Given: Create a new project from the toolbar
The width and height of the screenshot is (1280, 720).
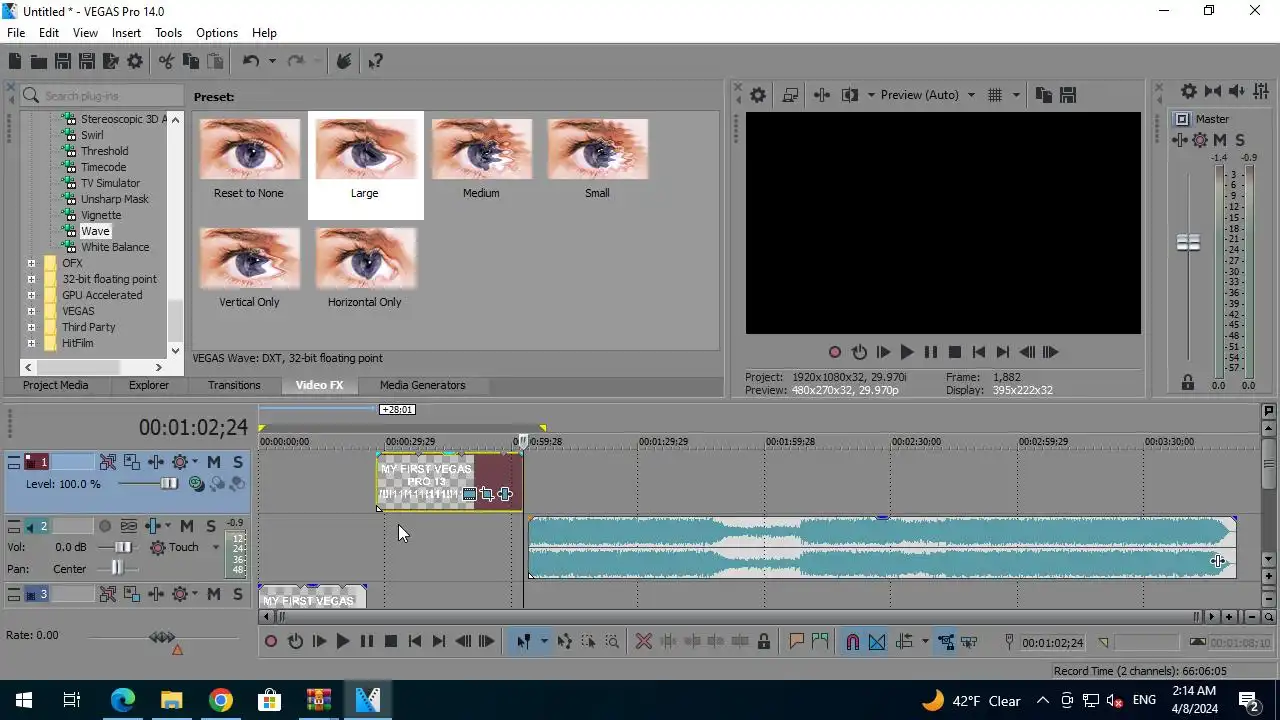Looking at the screenshot, I should [15, 61].
